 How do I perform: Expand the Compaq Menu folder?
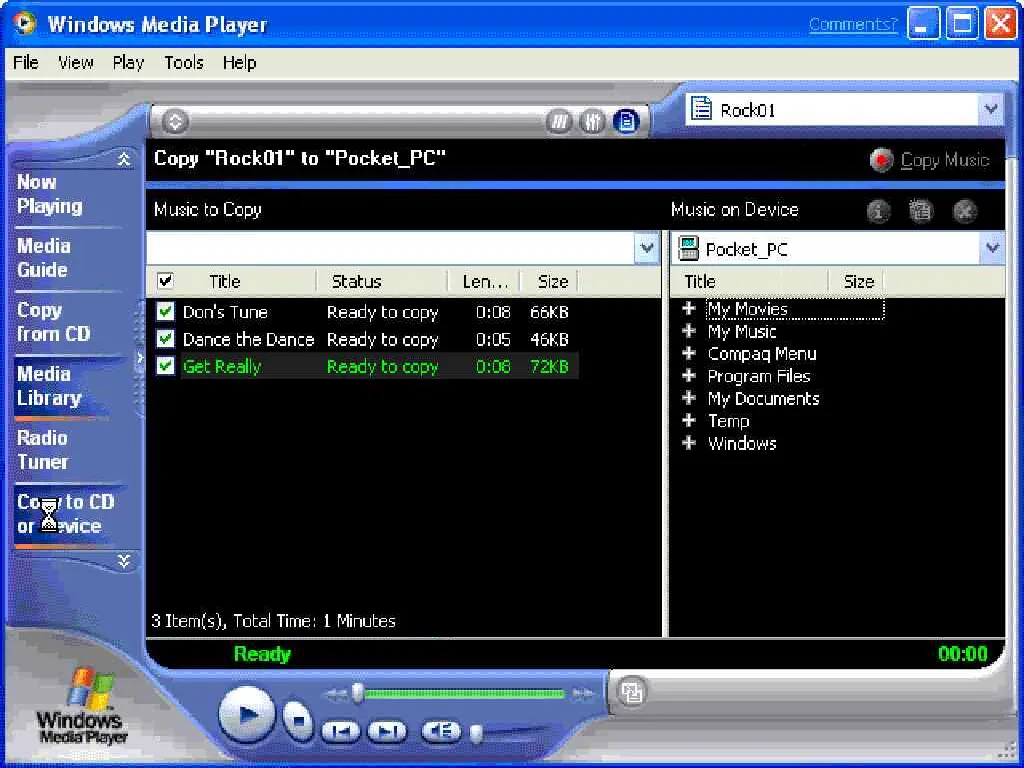pos(689,353)
